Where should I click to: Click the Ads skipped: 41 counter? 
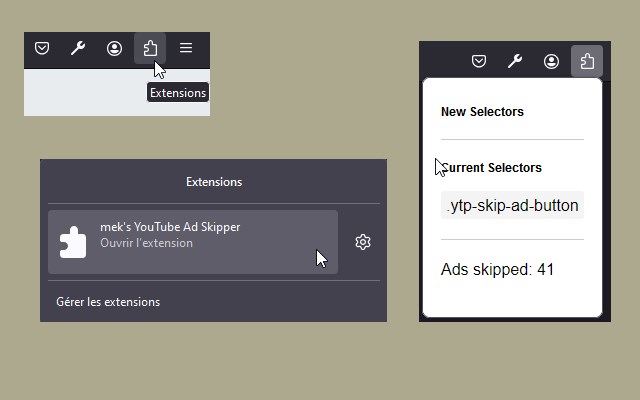click(x=497, y=269)
